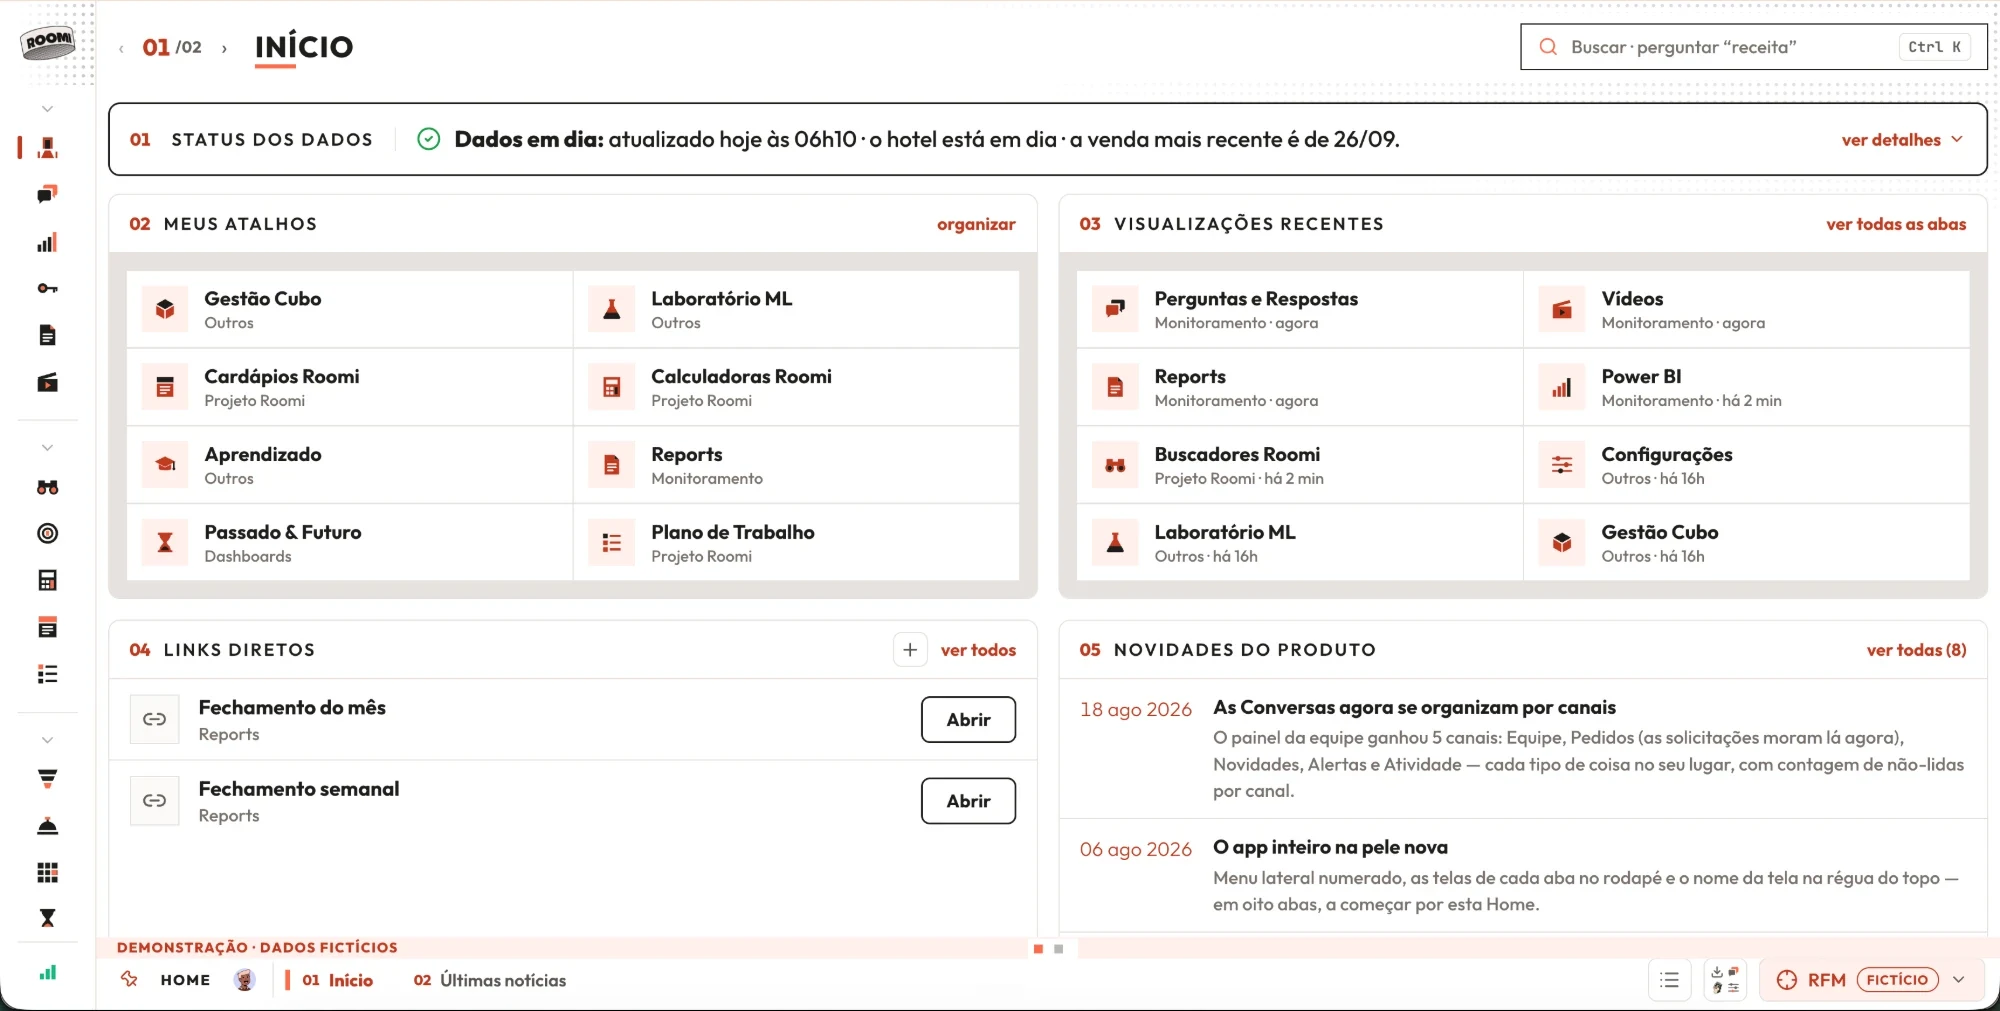
Task: Add a new direct link with plus button
Action: click(910, 650)
